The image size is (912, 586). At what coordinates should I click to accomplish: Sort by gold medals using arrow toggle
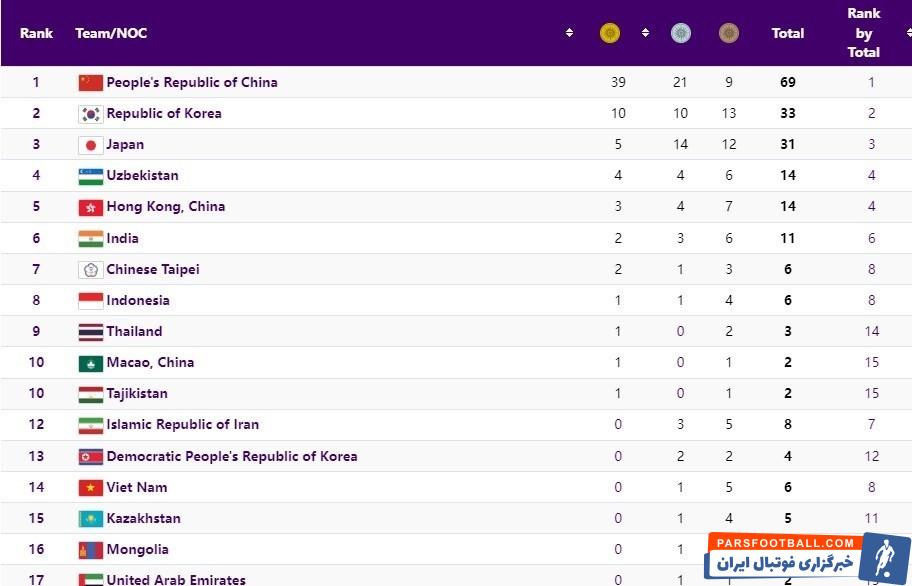point(646,33)
